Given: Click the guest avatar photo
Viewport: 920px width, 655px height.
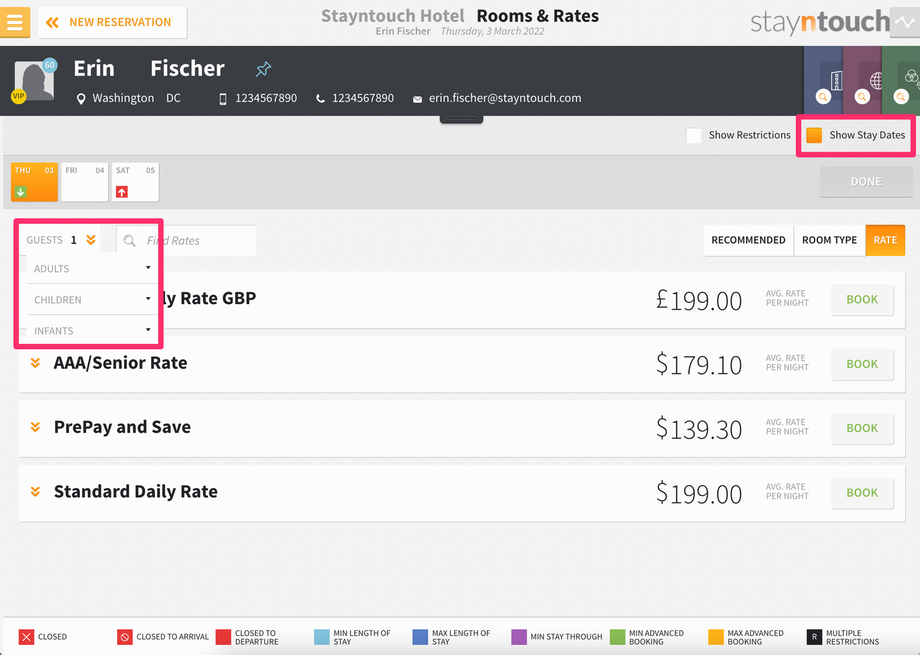Looking at the screenshot, I should (34, 80).
